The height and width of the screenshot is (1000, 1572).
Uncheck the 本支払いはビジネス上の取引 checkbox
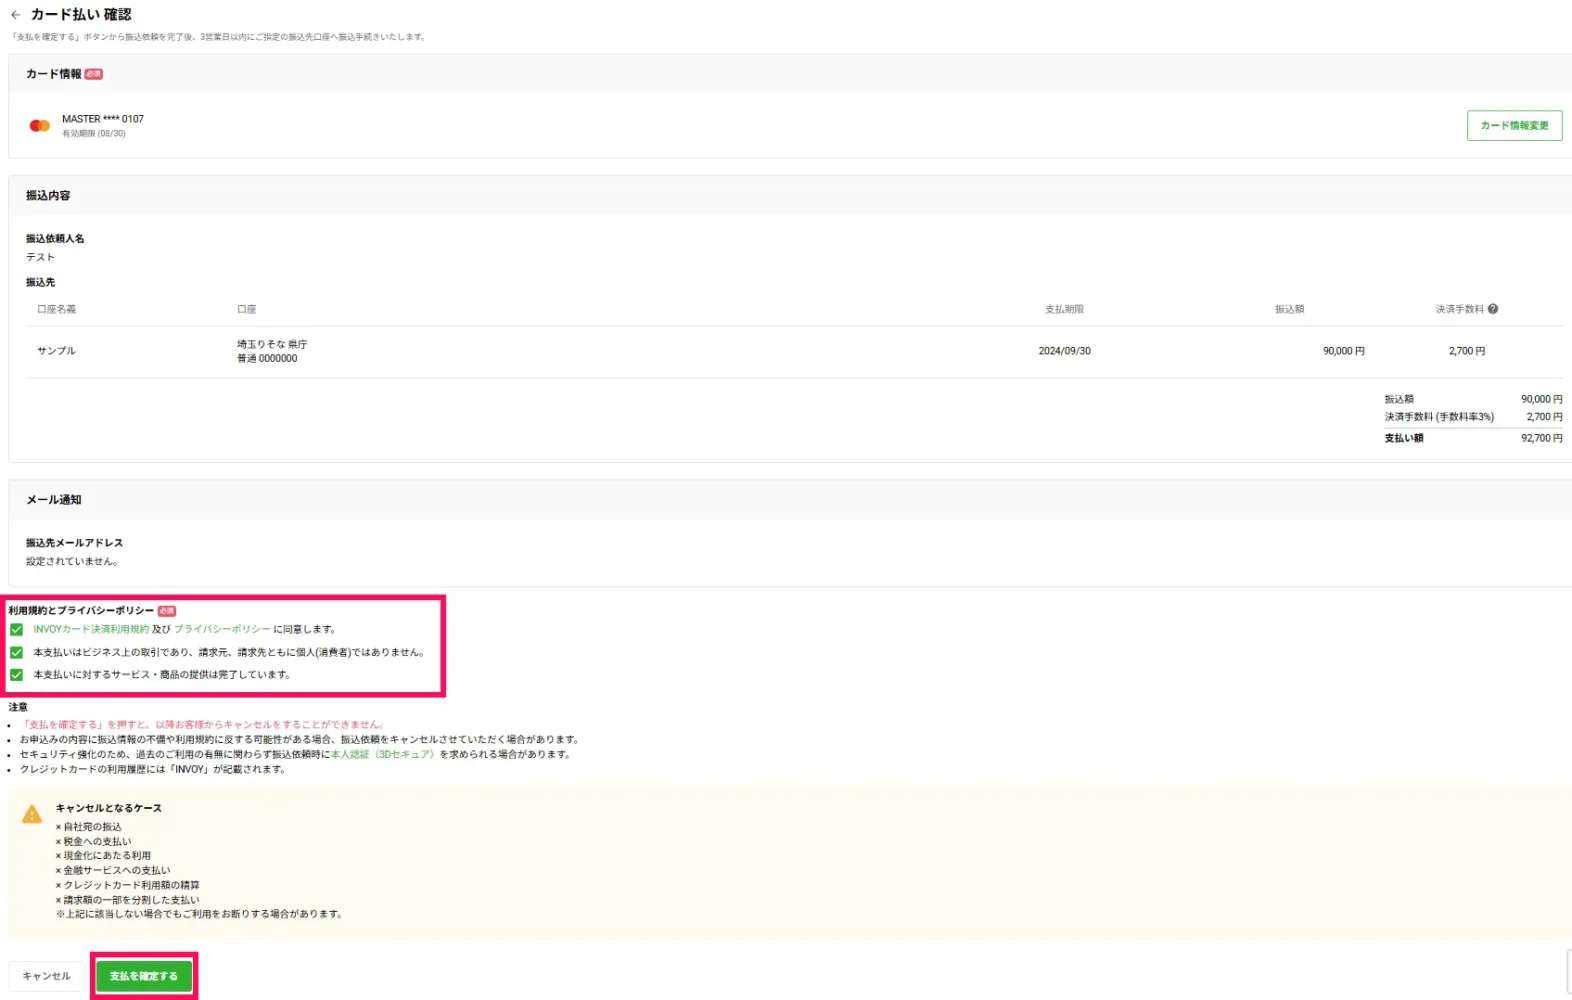16,652
